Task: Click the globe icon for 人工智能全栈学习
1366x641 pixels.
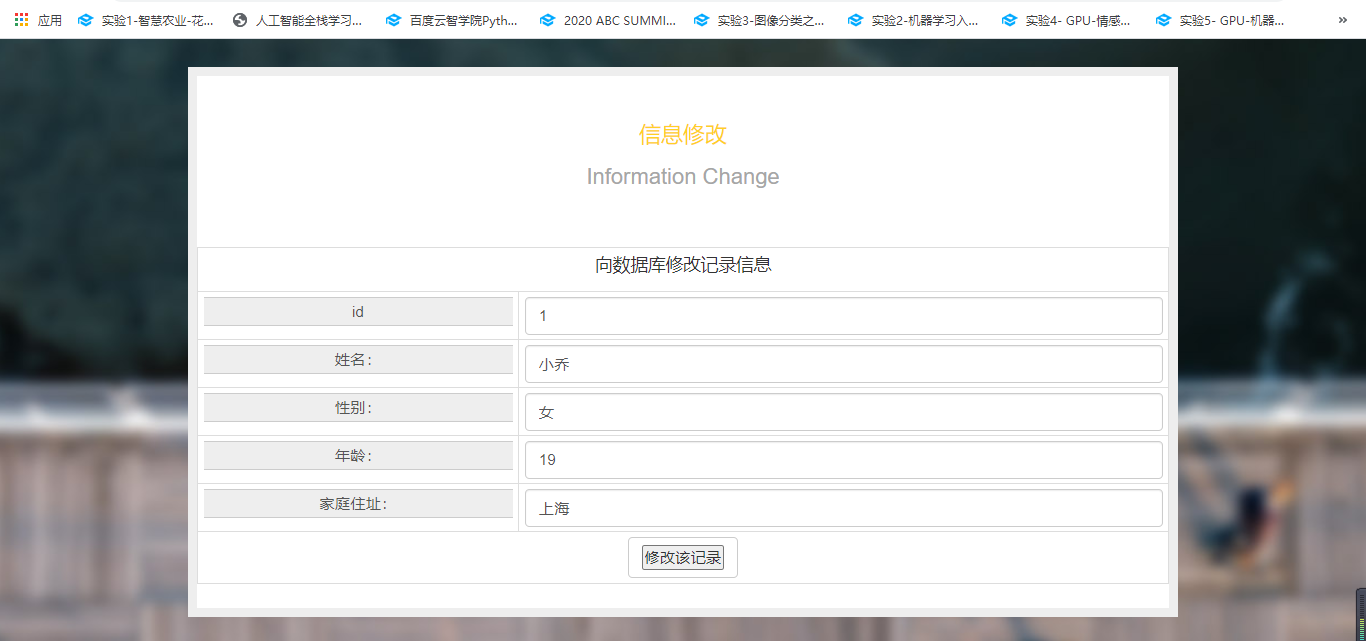Action: point(239,20)
